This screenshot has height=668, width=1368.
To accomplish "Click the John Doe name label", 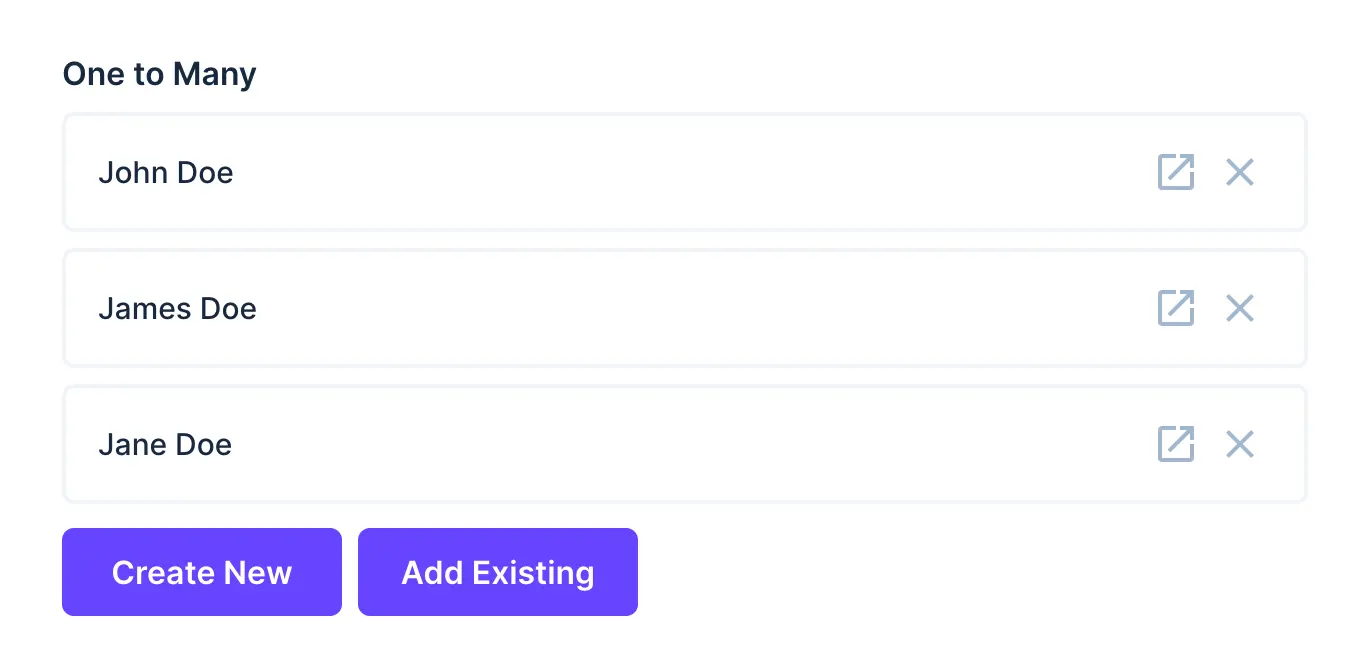I will [166, 172].
